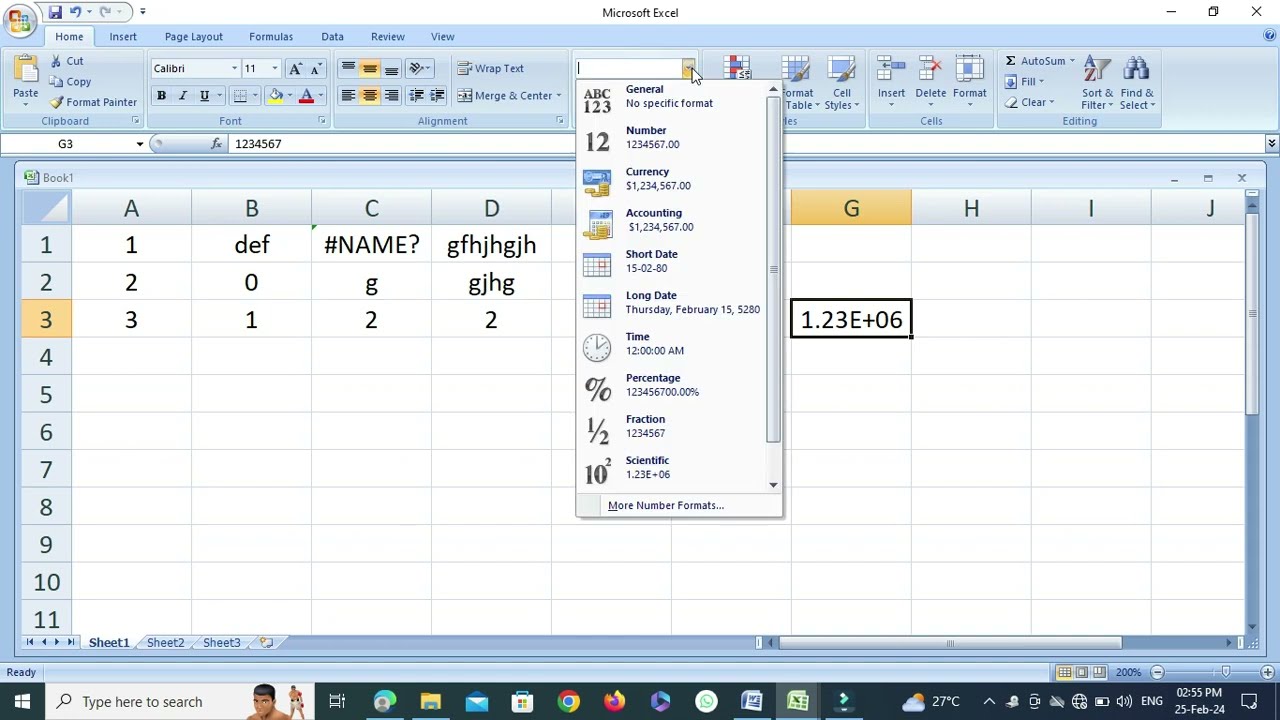Apply borders with the Borders button
Image resolution: width=1280 pixels, height=720 pixels.
[x=240, y=96]
